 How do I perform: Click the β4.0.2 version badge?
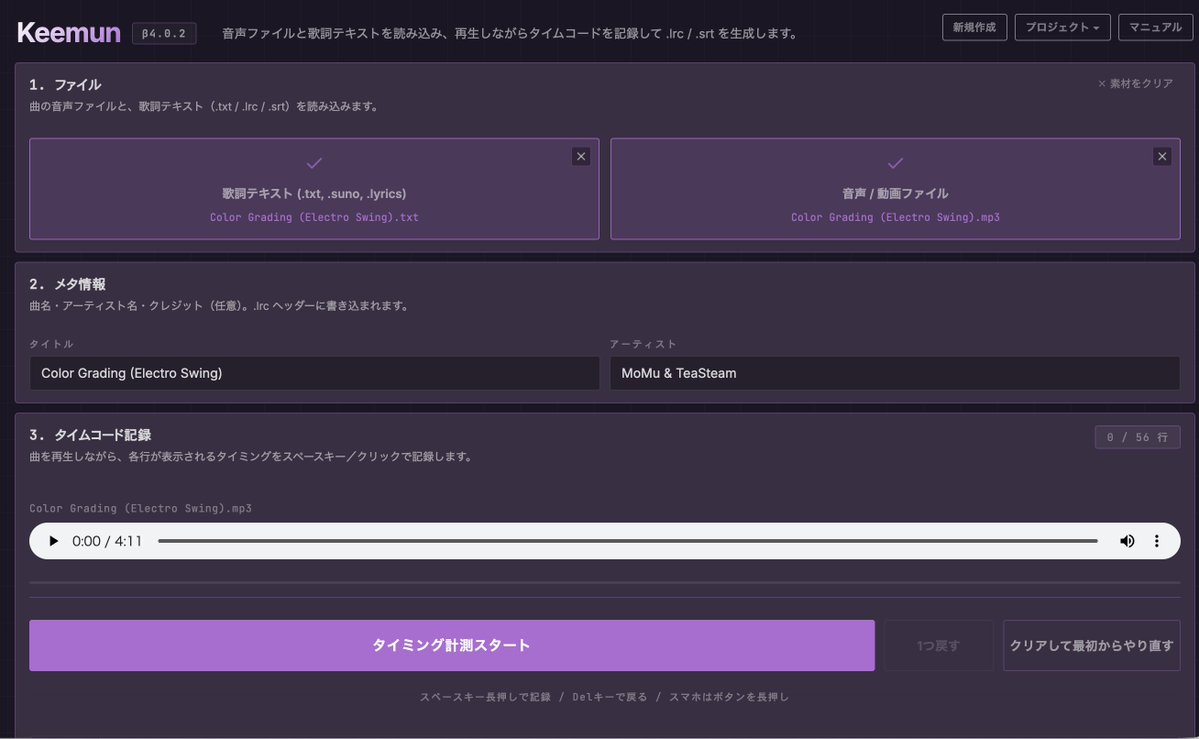click(164, 34)
